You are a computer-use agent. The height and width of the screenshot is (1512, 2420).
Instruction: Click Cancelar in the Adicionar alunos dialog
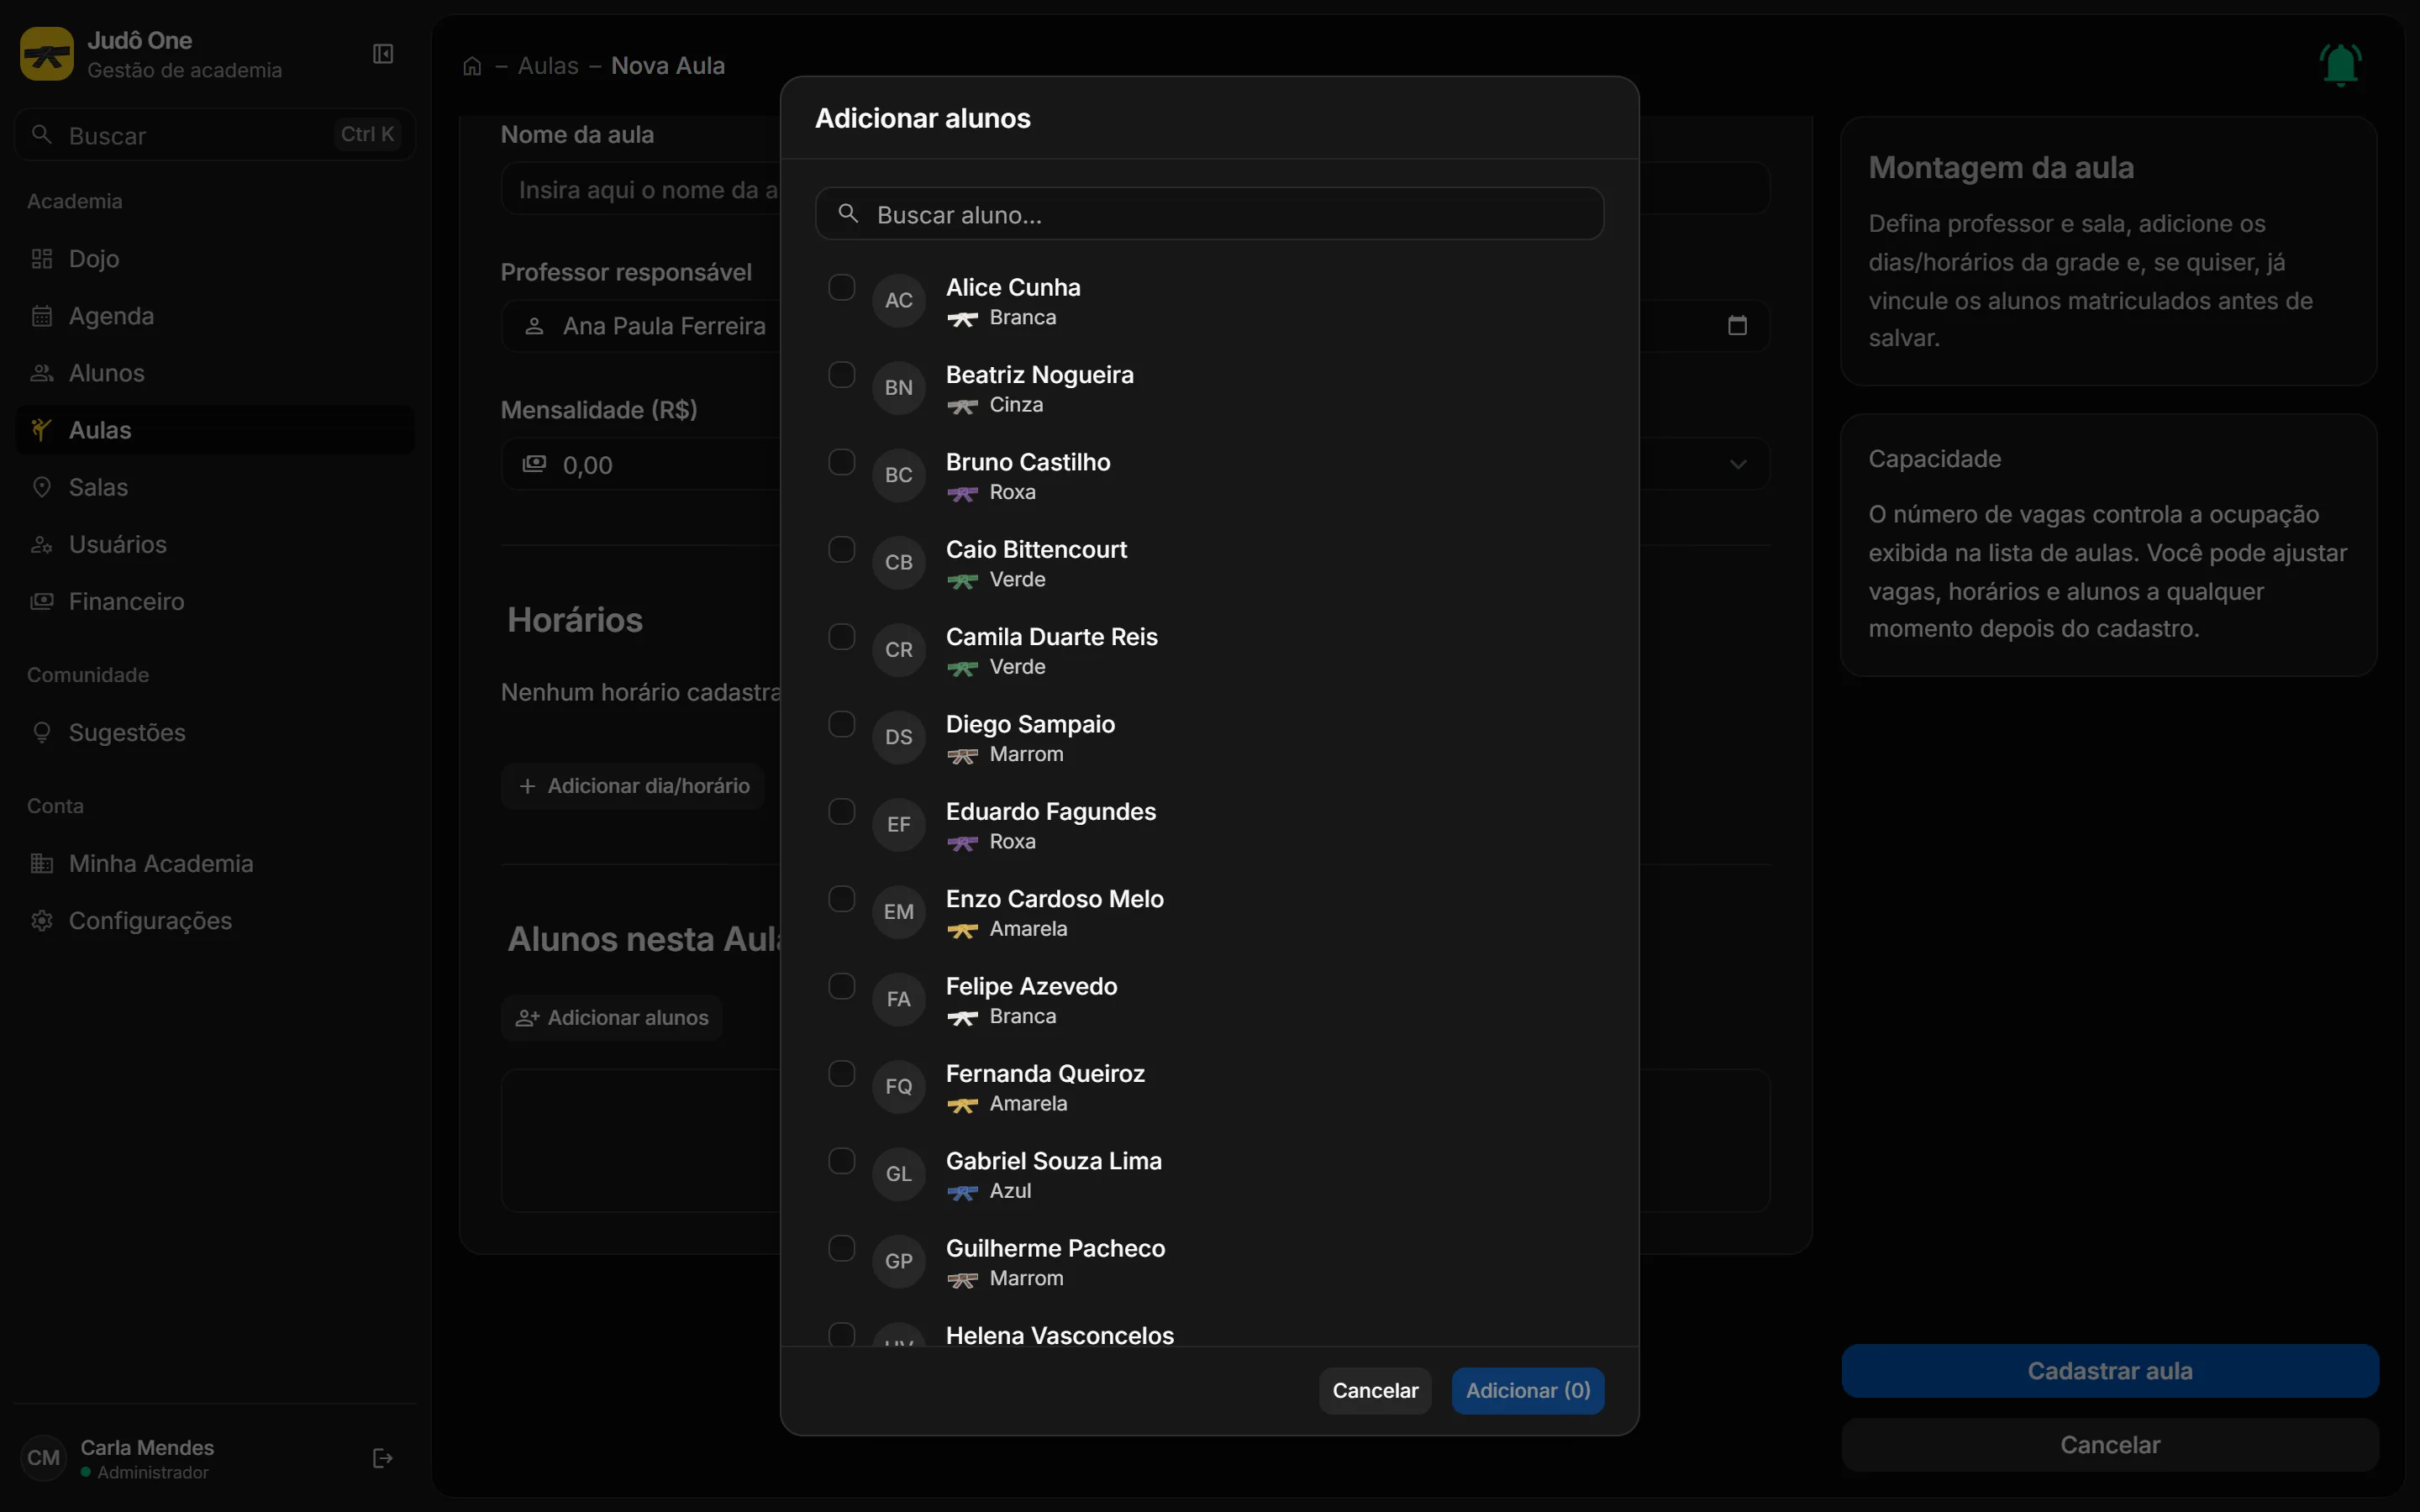[x=1375, y=1391]
